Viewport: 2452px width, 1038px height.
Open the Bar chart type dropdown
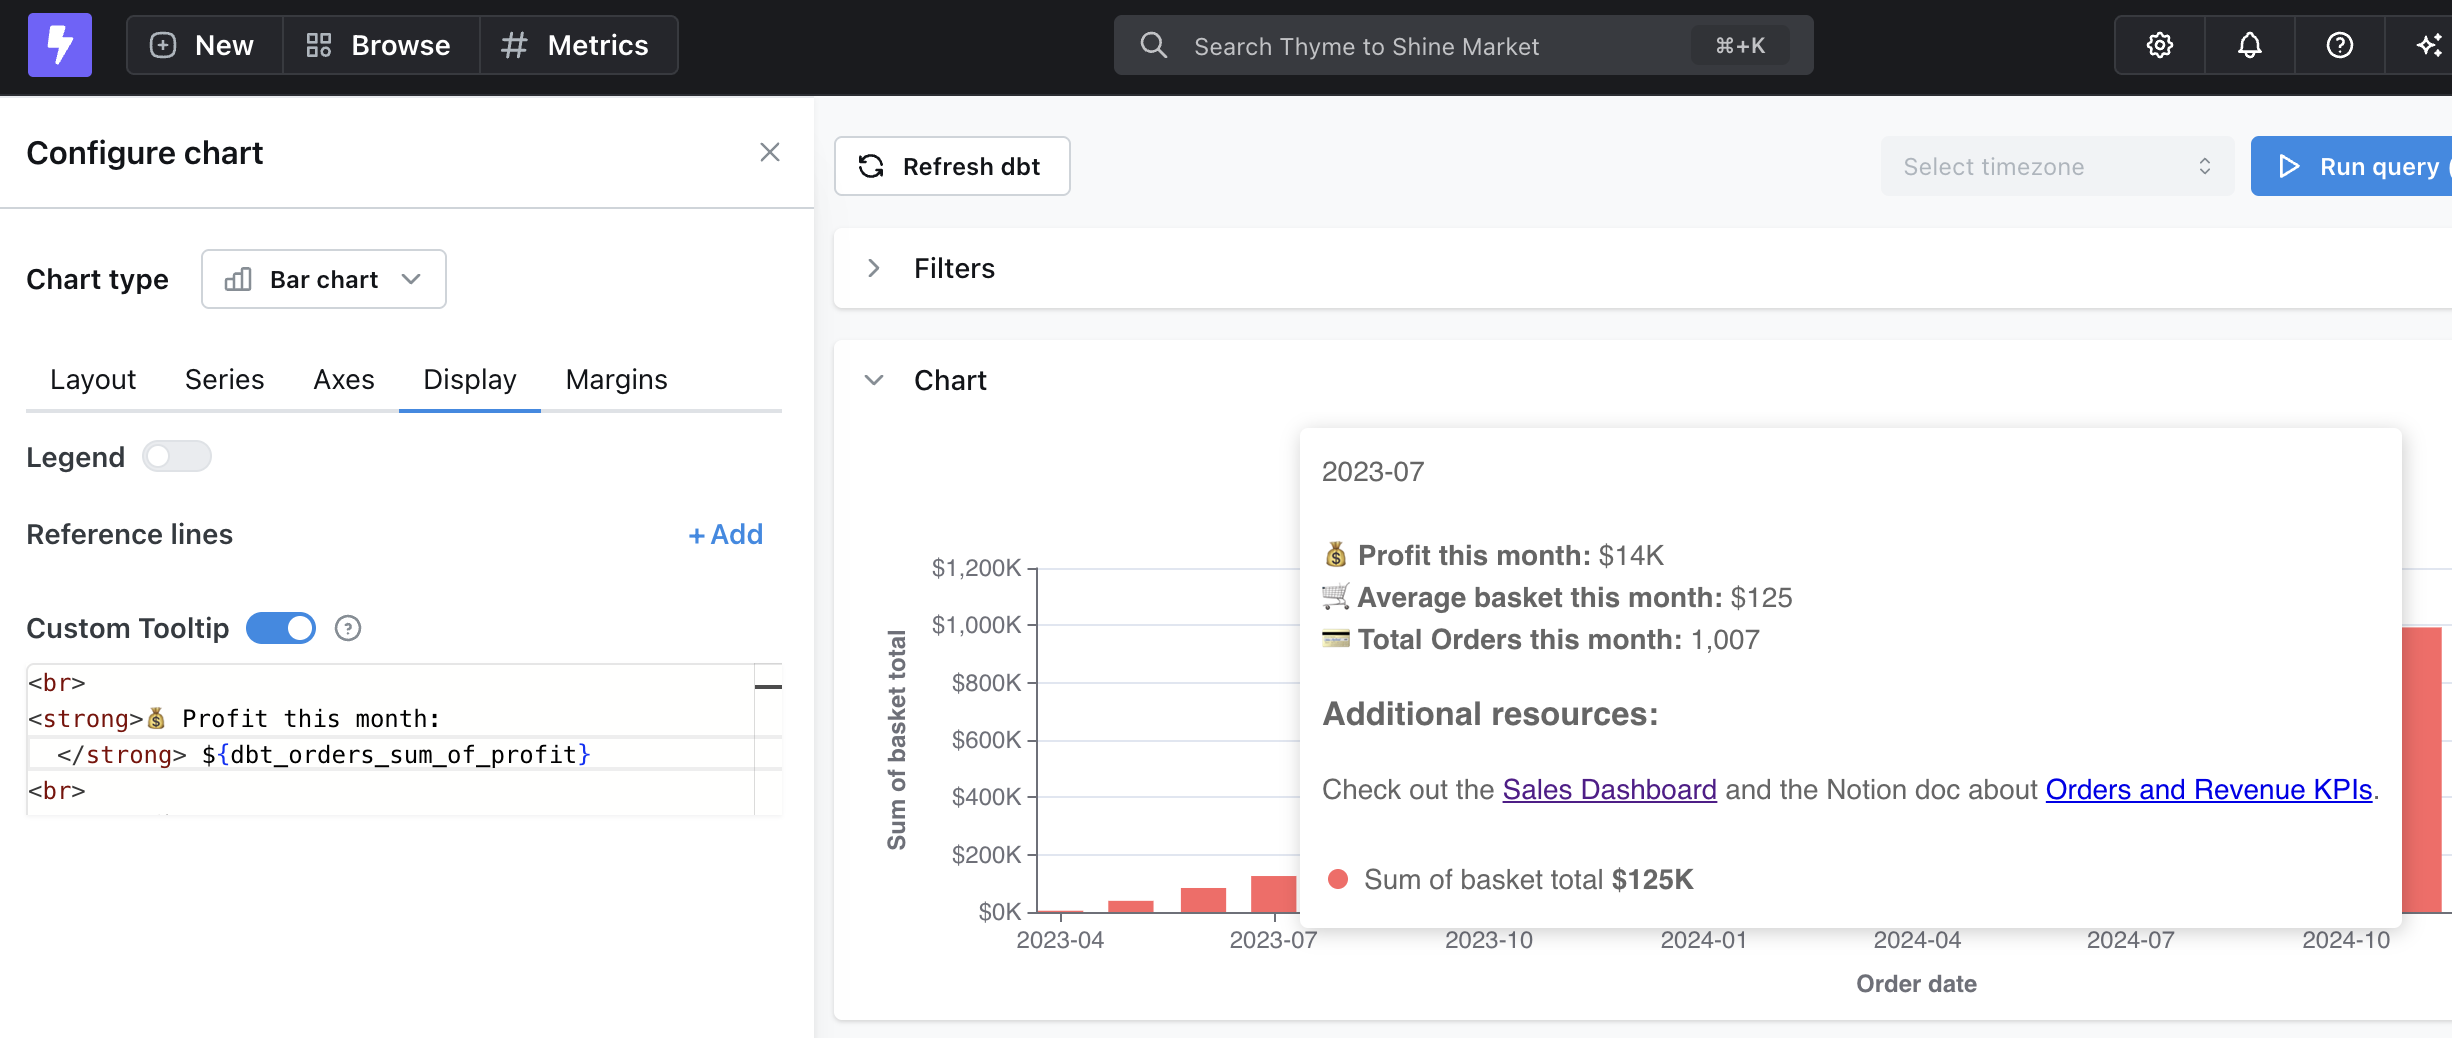coord(323,279)
